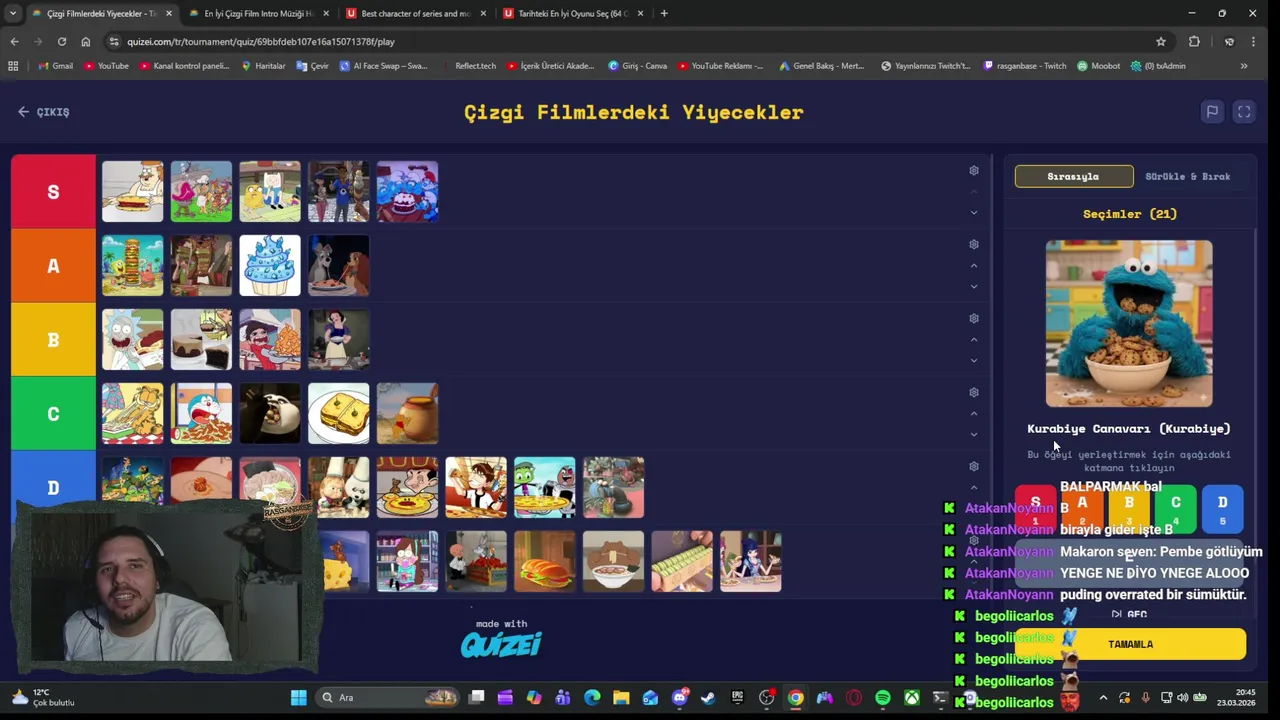The image size is (1280, 720).
Task: Open the apps grid icon in bookmarks bar
Action: point(13,66)
